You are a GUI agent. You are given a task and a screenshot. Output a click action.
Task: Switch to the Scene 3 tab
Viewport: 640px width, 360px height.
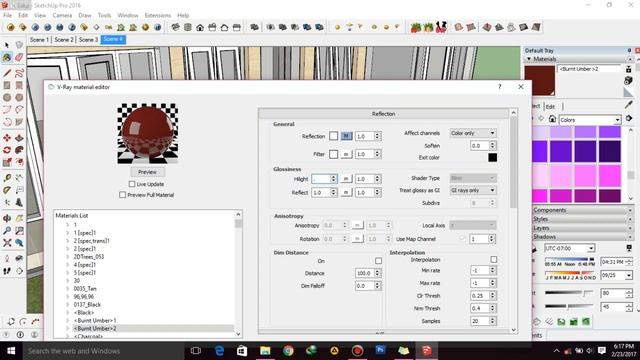click(x=88, y=40)
